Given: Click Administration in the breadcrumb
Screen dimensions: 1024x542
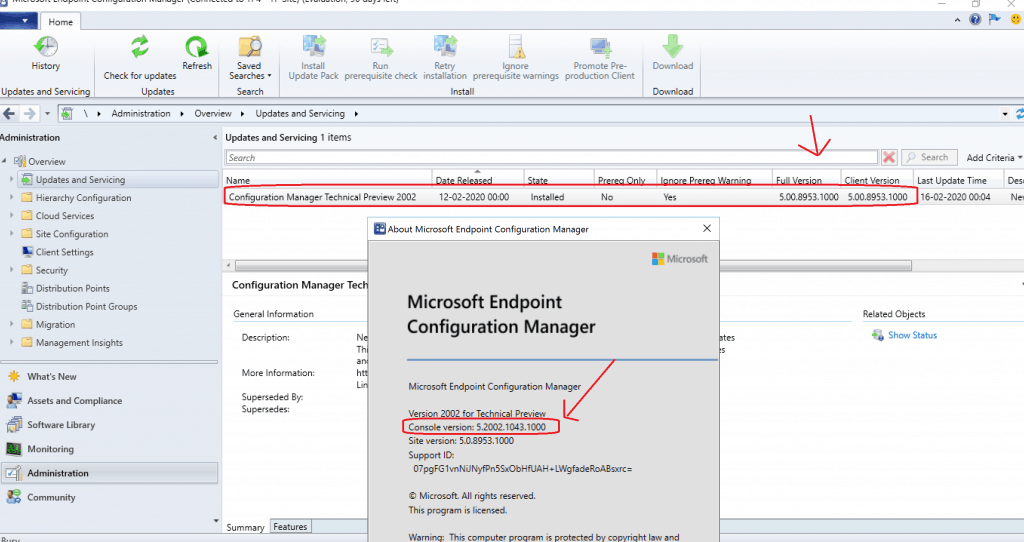Looking at the screenshot, I should click(140, 114).
